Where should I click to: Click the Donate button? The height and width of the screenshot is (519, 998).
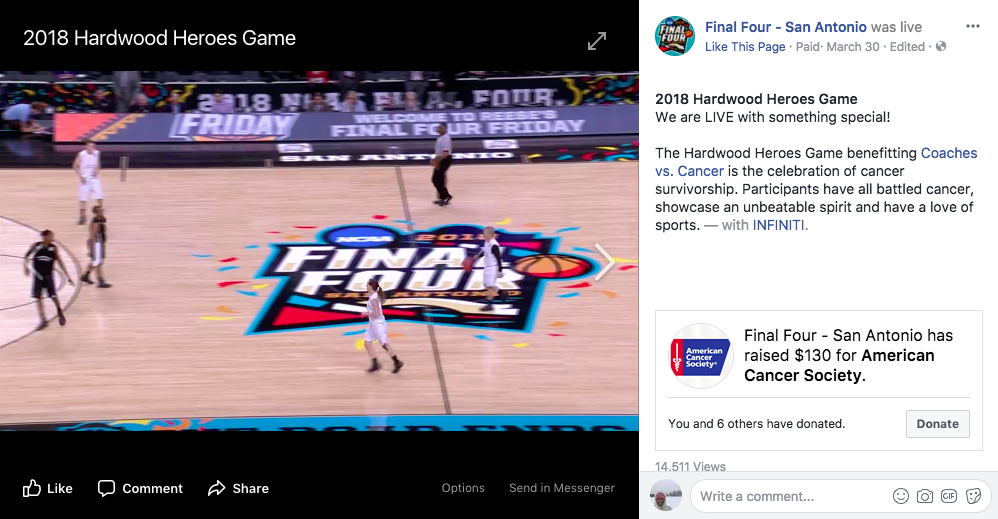click(x=938, y=423)
